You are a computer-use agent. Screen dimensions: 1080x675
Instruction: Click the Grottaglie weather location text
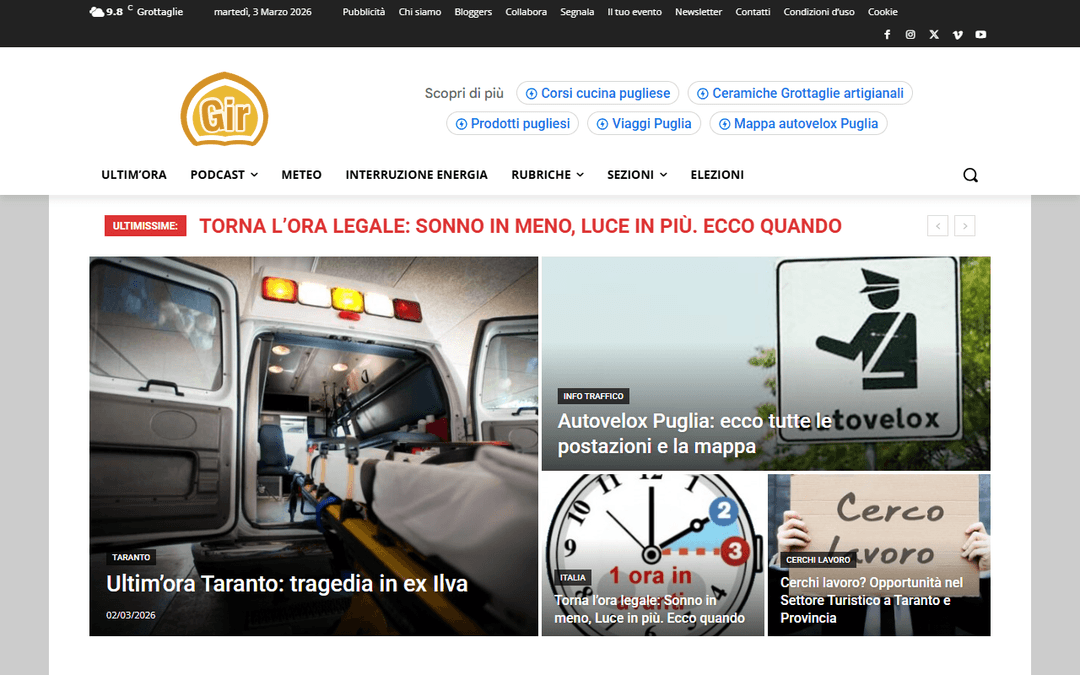click(x=160, y=12)
